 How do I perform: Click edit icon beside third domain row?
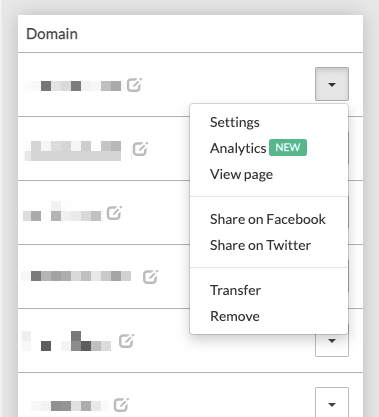(114, 213)
